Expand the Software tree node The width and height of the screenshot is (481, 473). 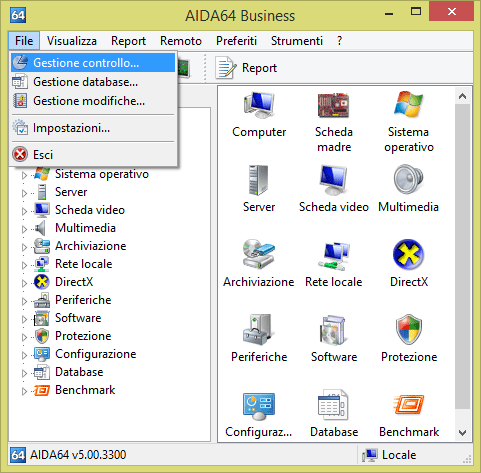(x=24, y=319)
